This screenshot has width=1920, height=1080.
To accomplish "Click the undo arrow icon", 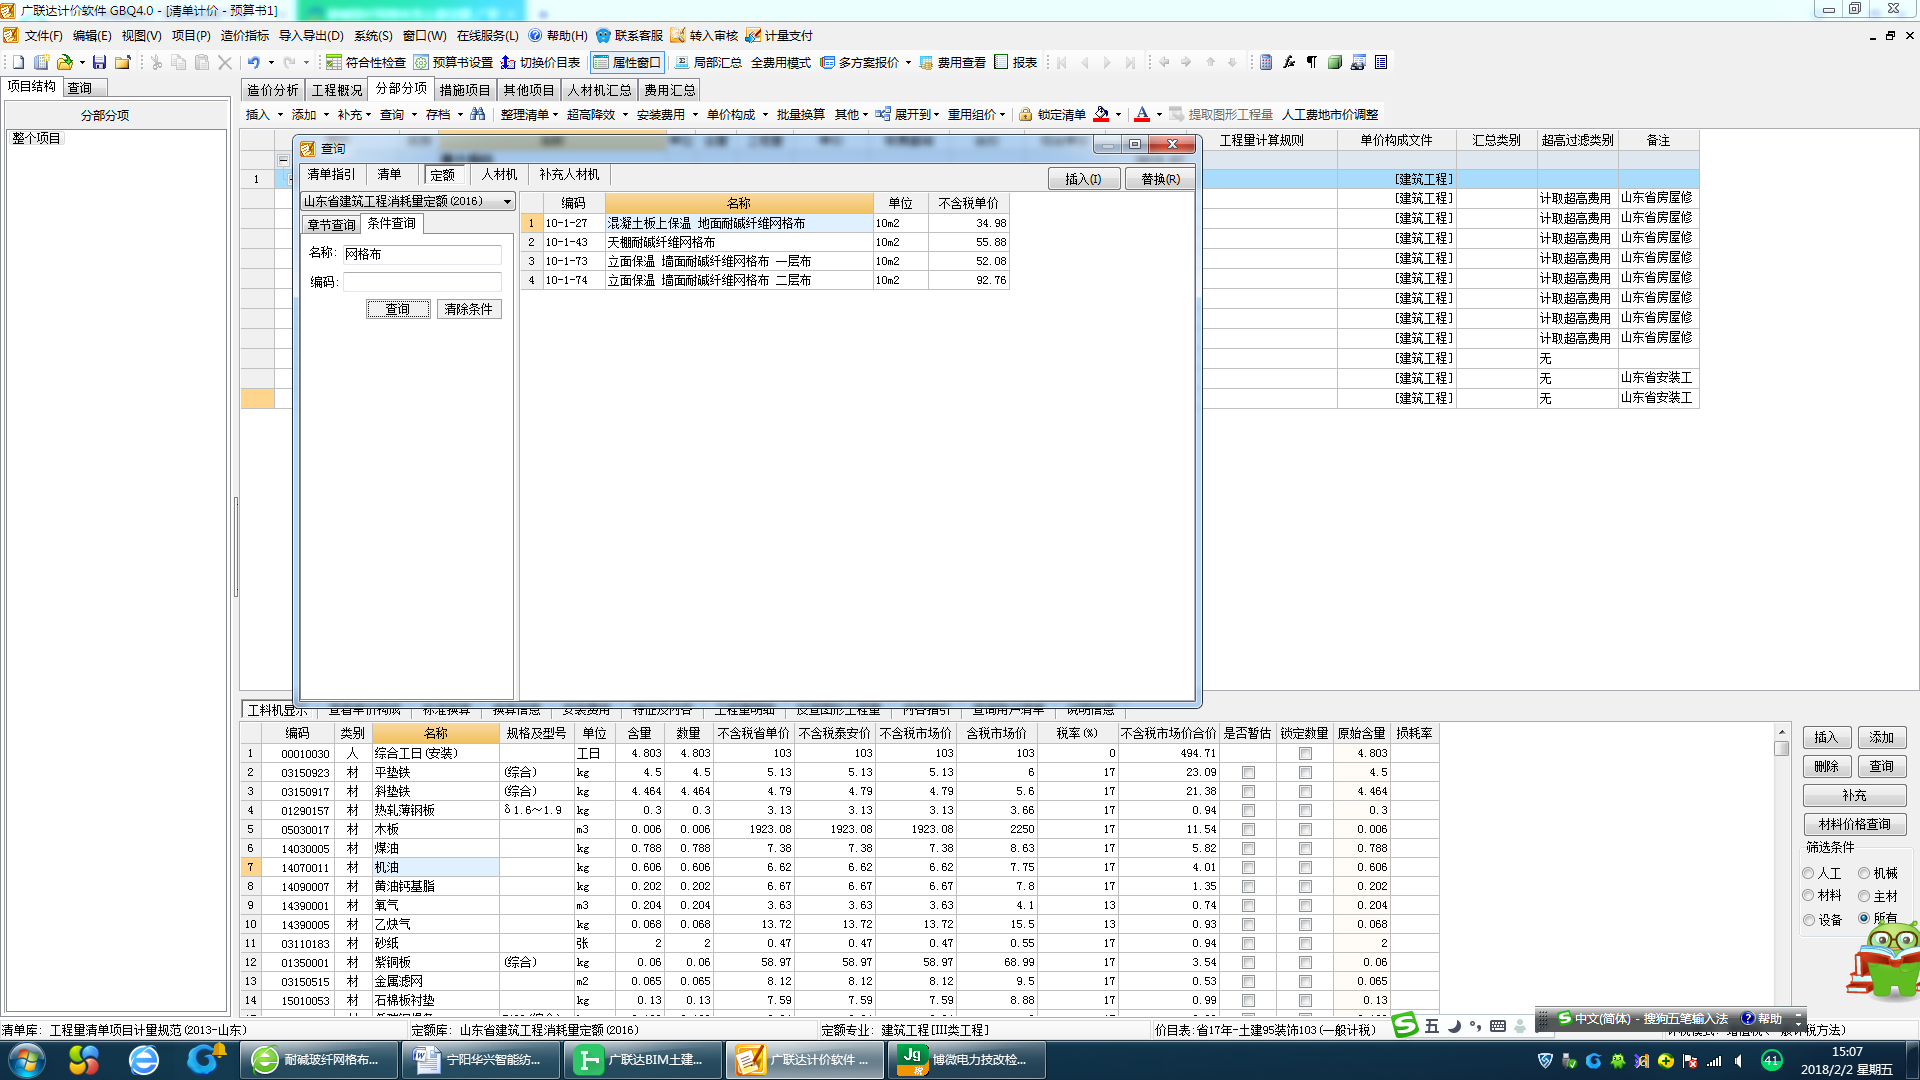I will click(254, 62).
